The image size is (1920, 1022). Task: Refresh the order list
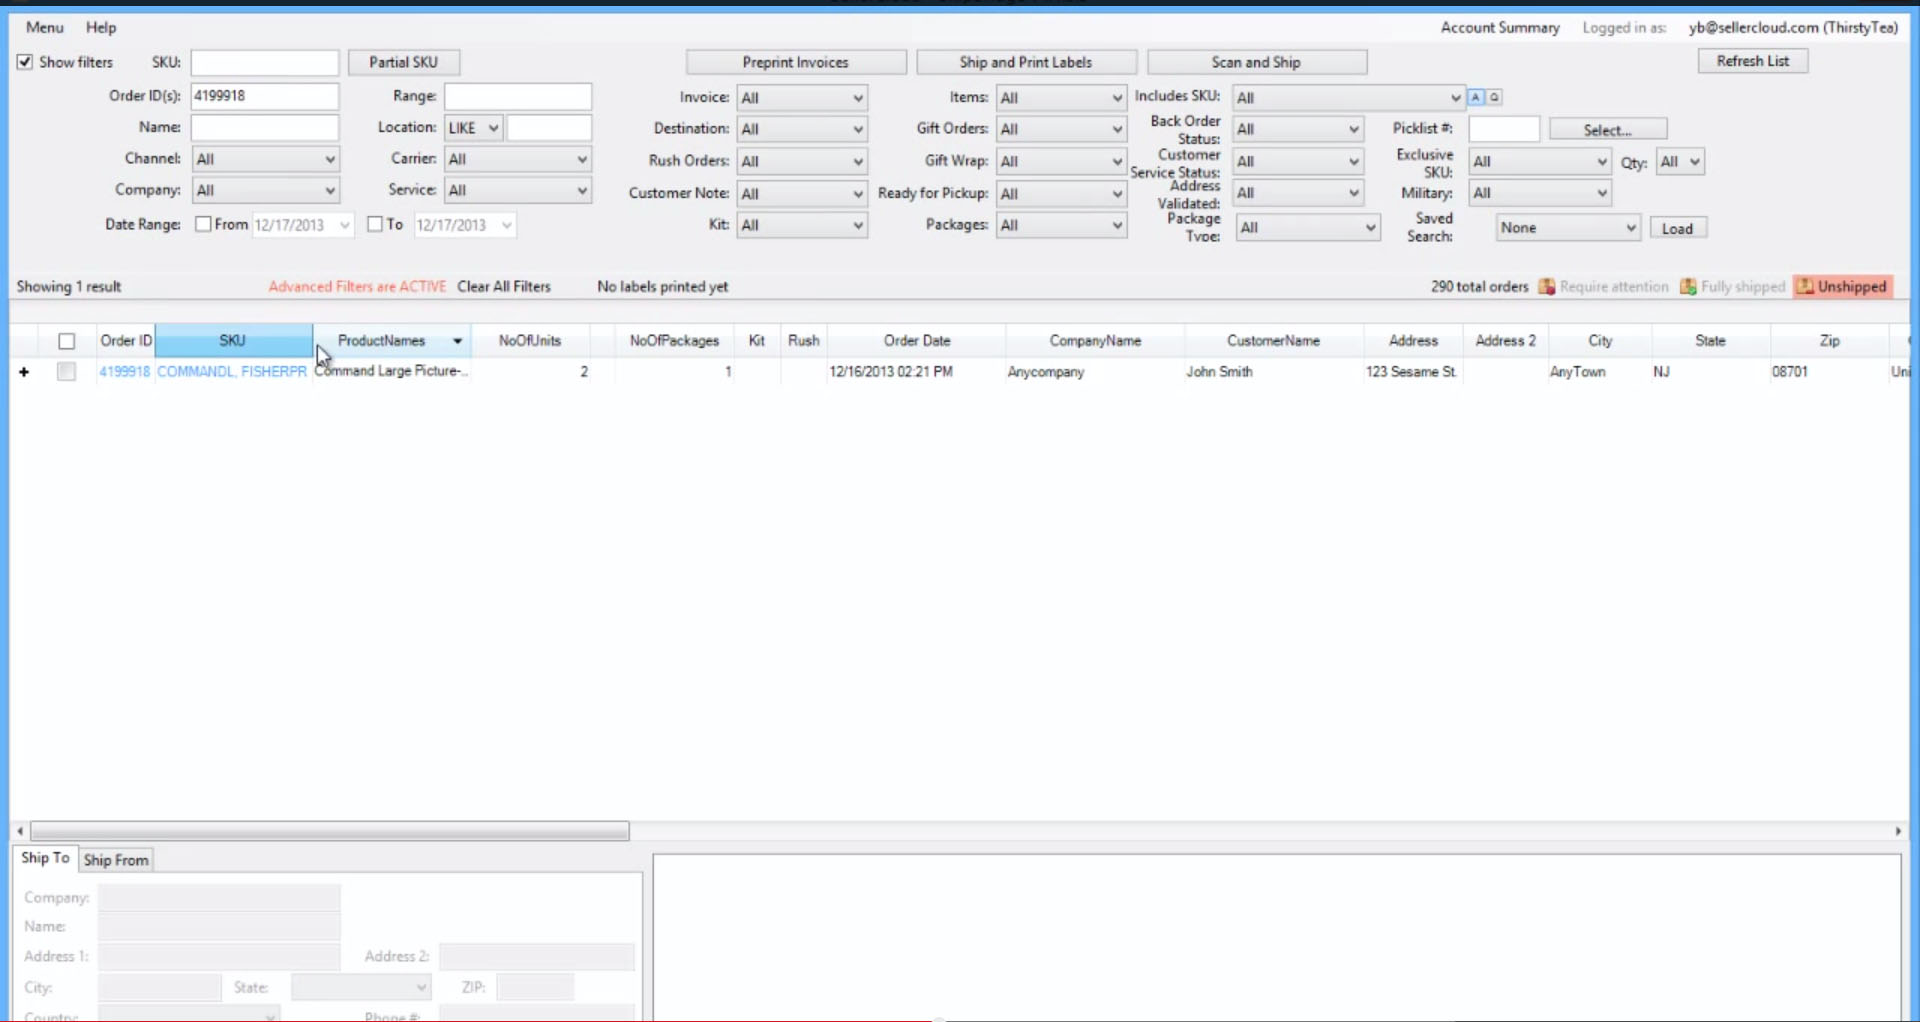click(1753, 61)
